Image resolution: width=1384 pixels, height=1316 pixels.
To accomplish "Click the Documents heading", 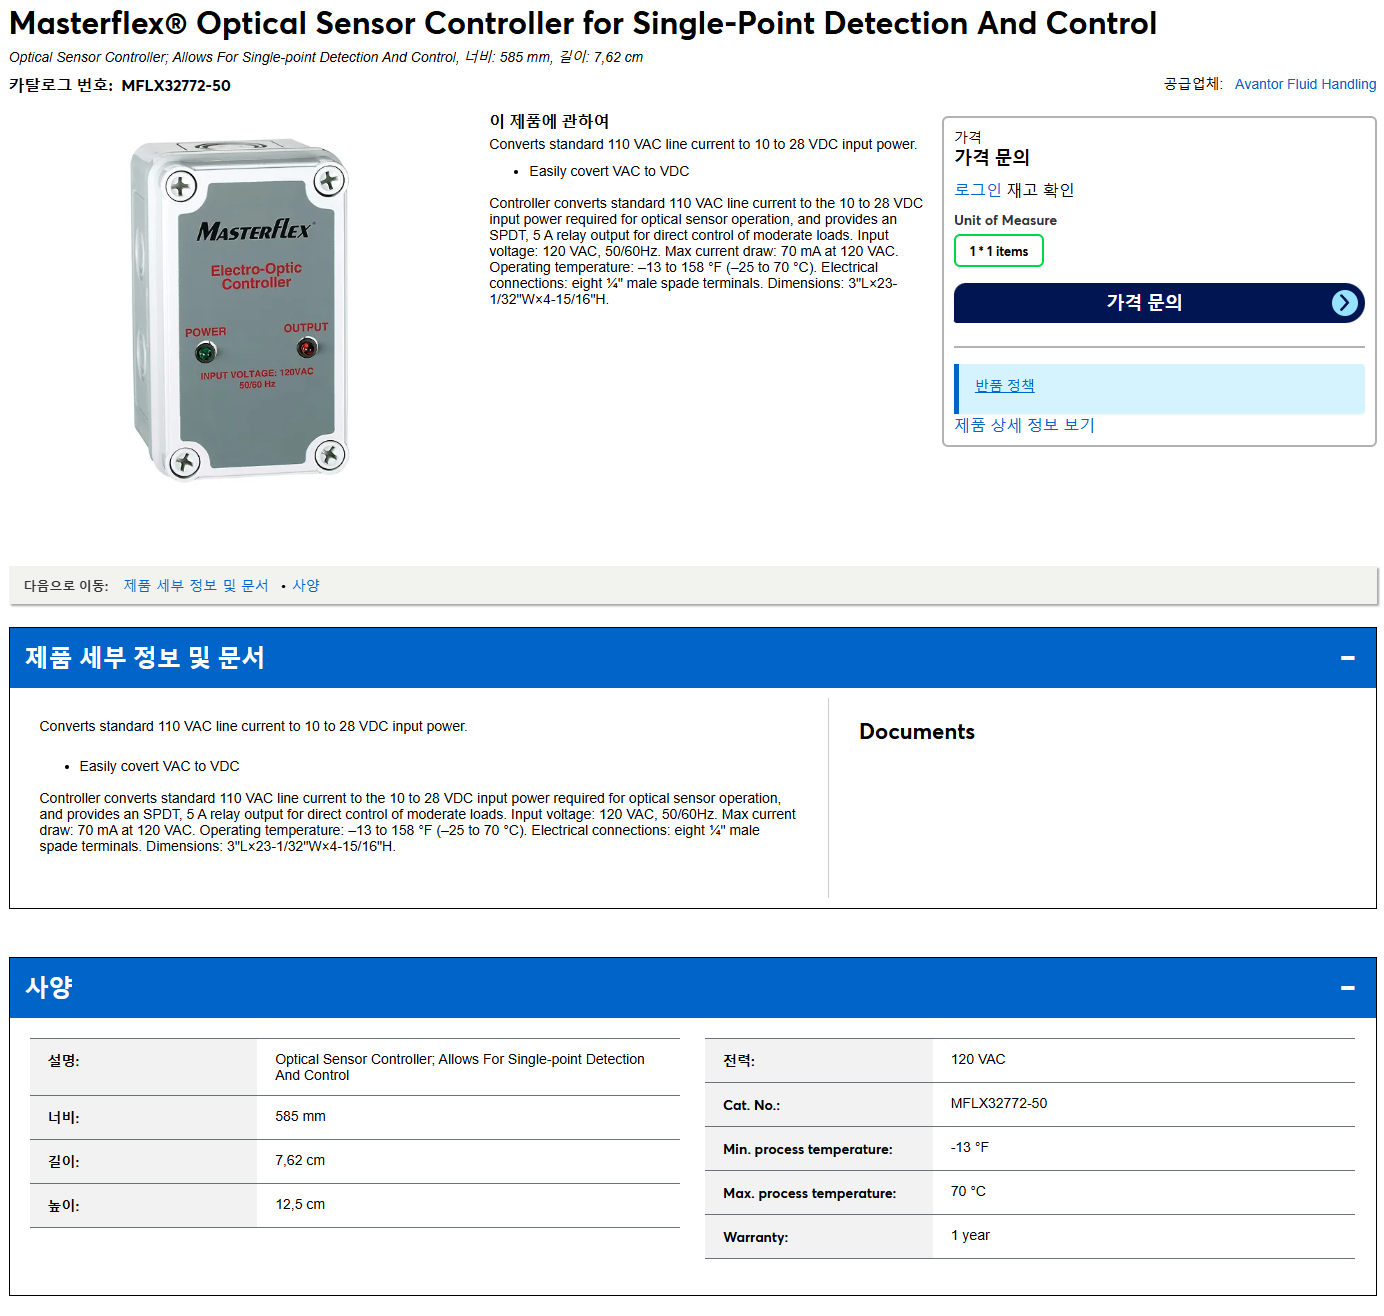I will 916,732.
